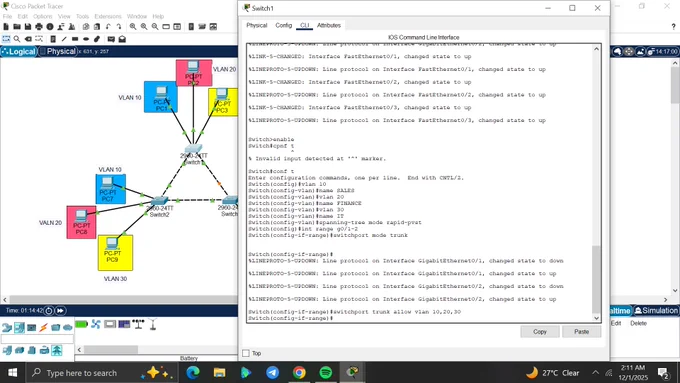Select the Connections lightning bolt category

(x=43, y=327)
